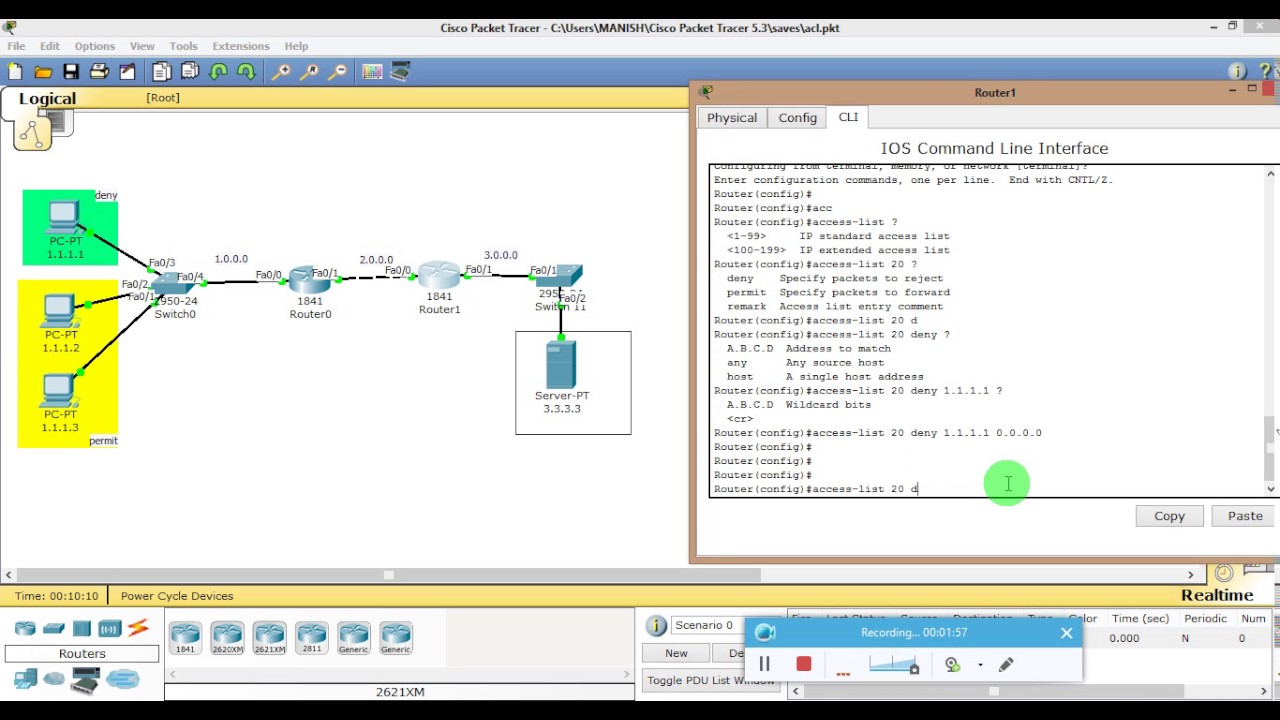The width and height of the screenshot is (1280, 720).
Task: Undo the last action using the green arrow
Action: (218, 72)
